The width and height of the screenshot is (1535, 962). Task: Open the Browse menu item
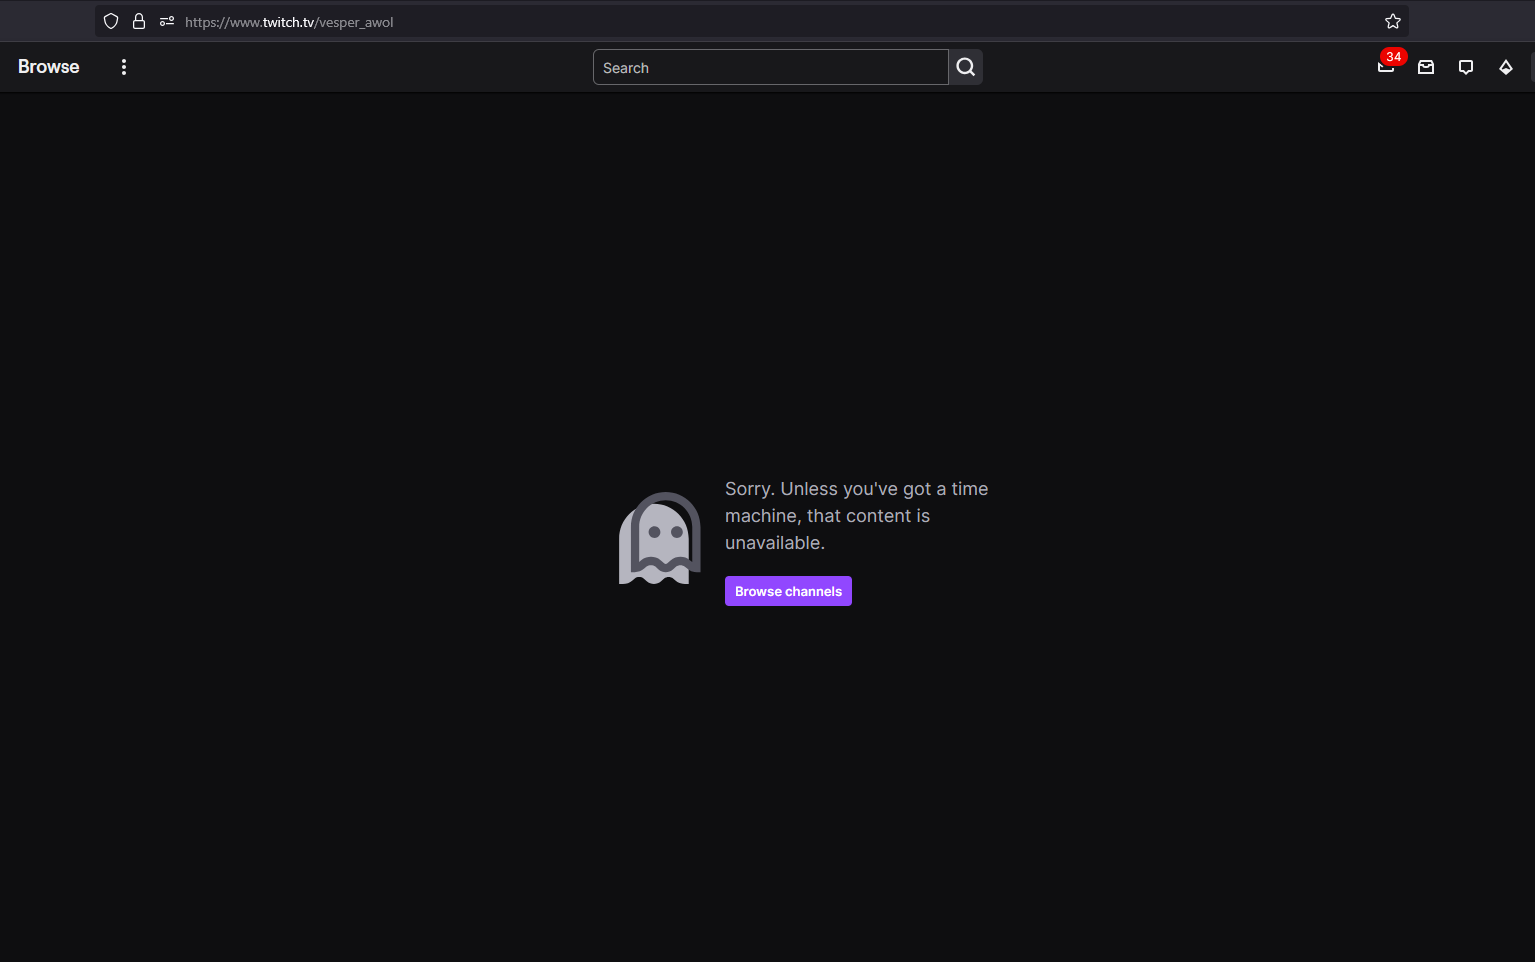click(48, 67)
